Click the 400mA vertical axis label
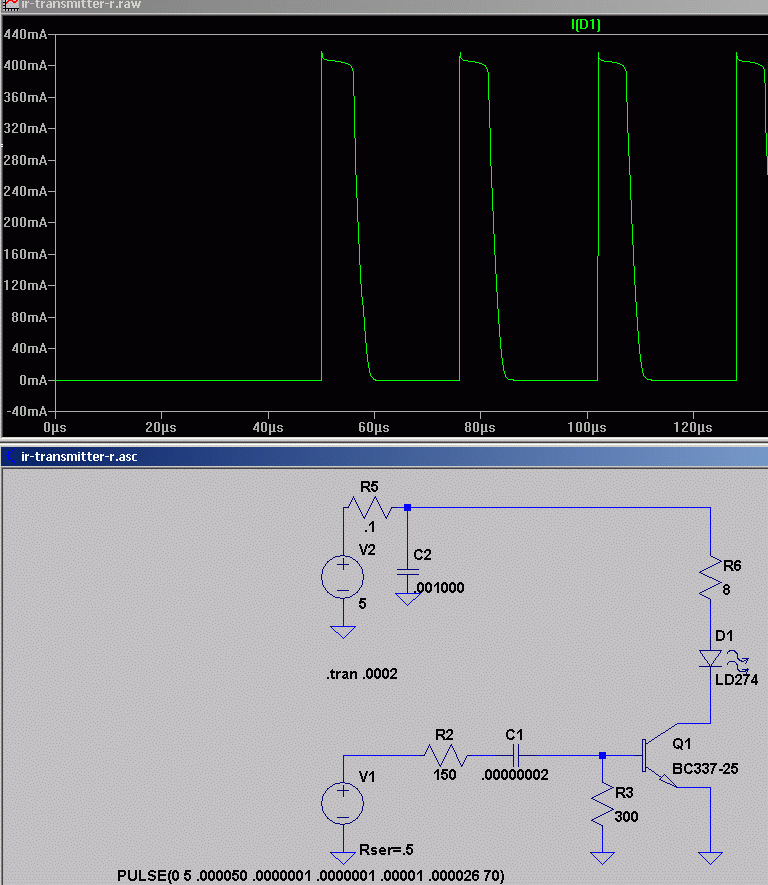Image resolution: width=768 pixels, height=885 pixels. tap(25, 65)
